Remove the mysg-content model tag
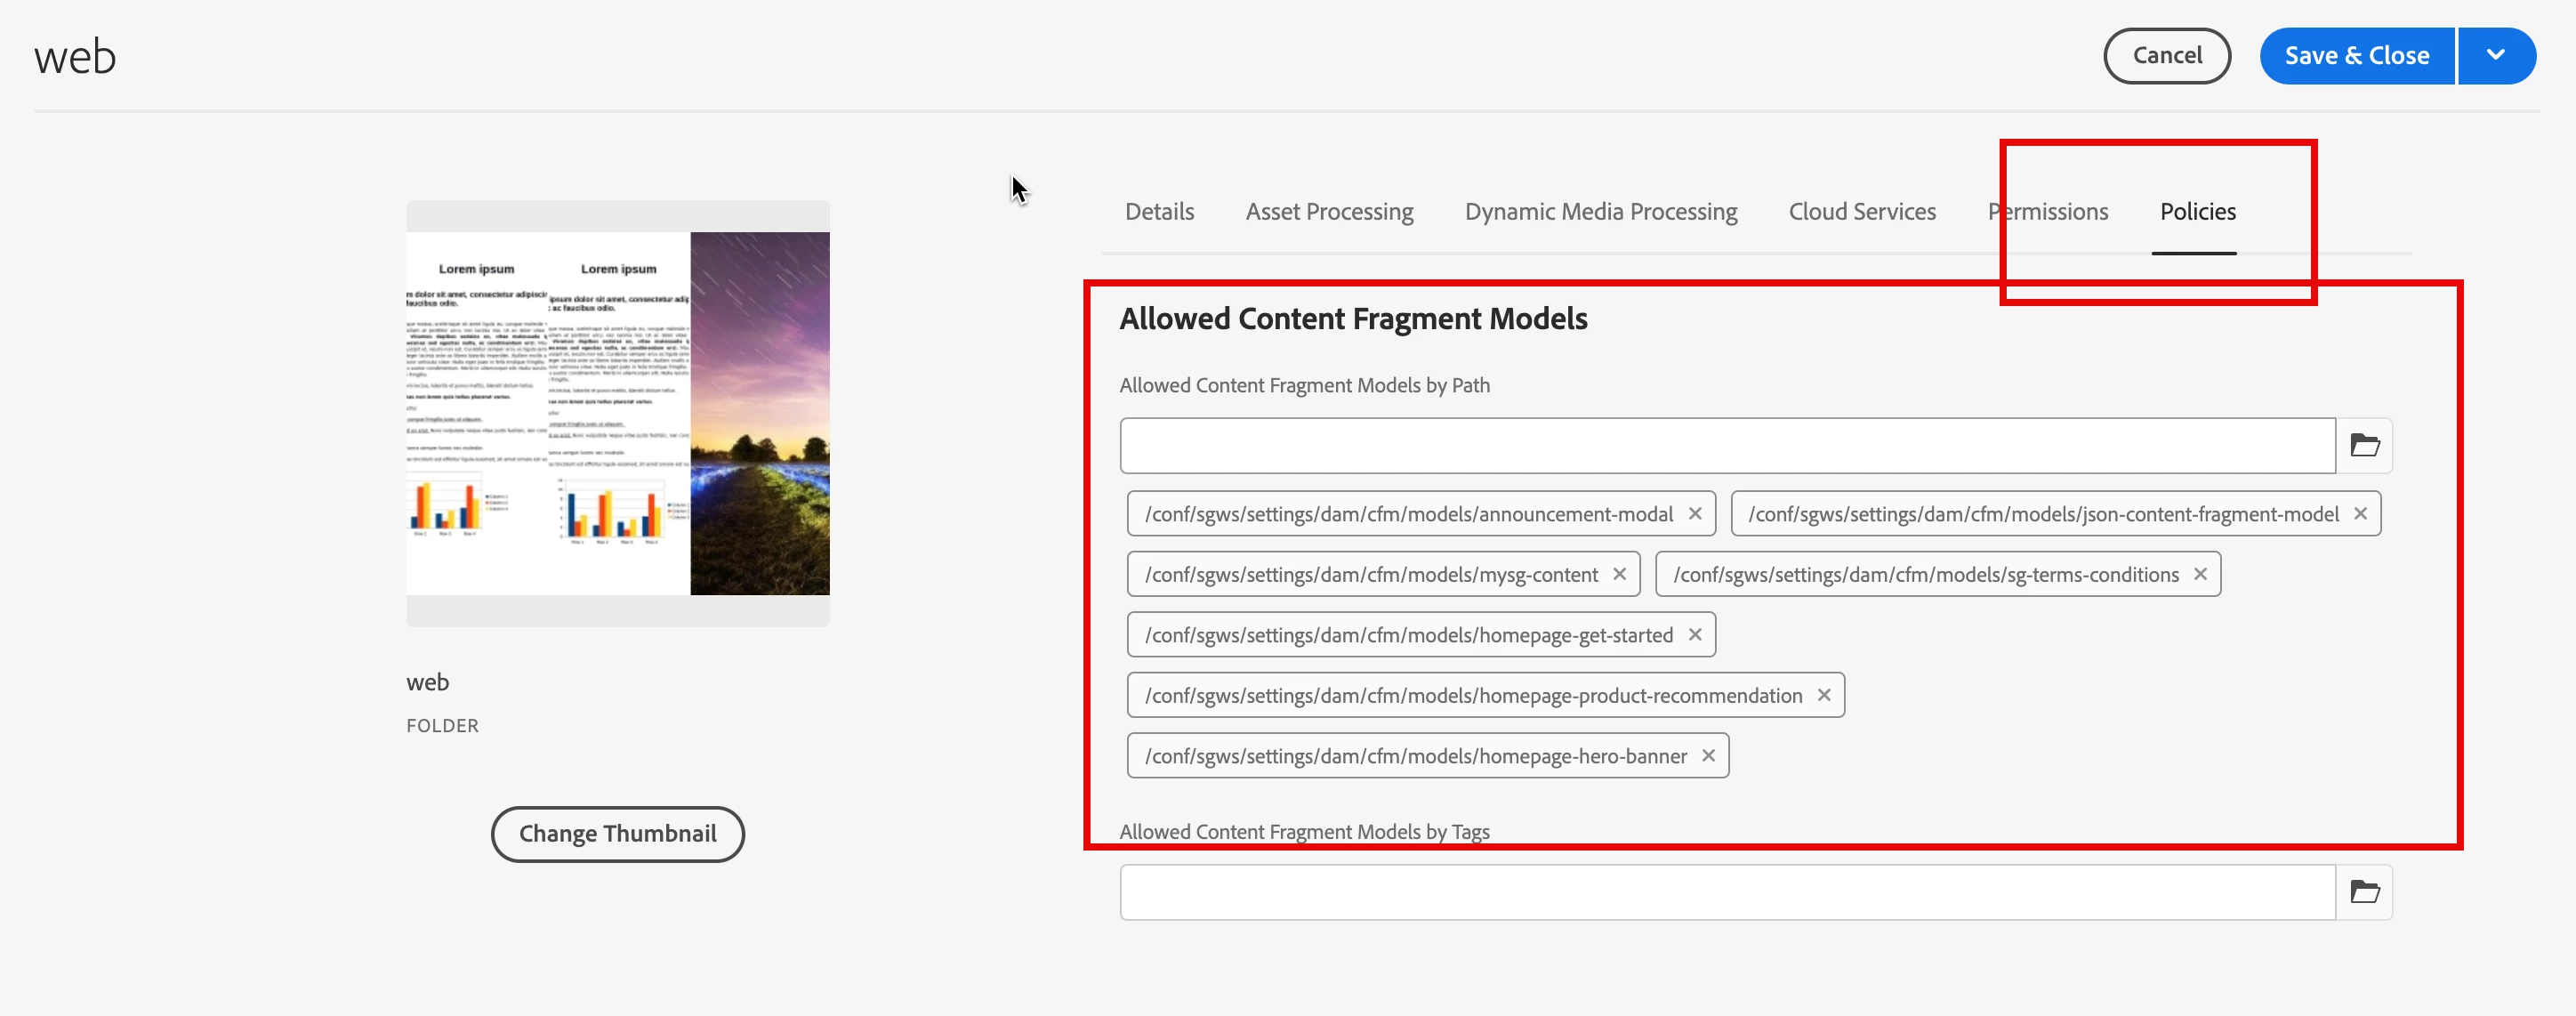Screen dimensions: 2576x1016 pyautogui.click(x=1619, y=574)
